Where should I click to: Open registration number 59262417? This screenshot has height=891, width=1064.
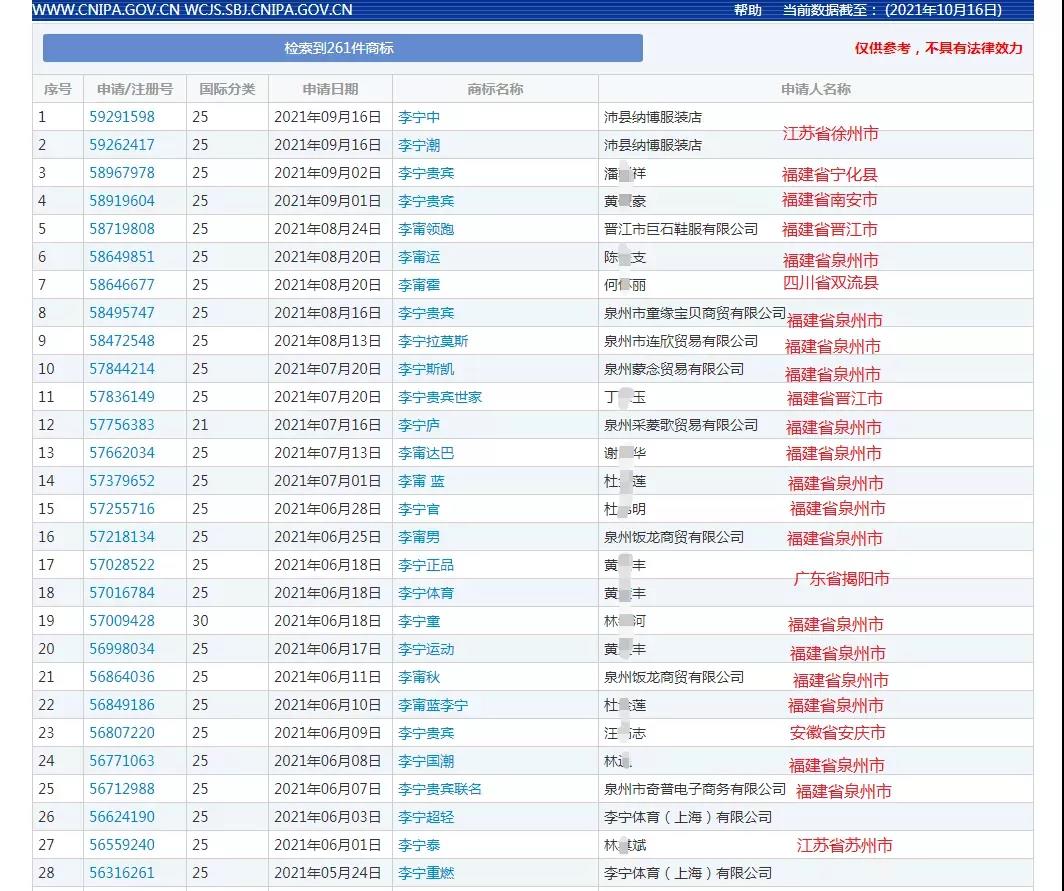point(122,145)
